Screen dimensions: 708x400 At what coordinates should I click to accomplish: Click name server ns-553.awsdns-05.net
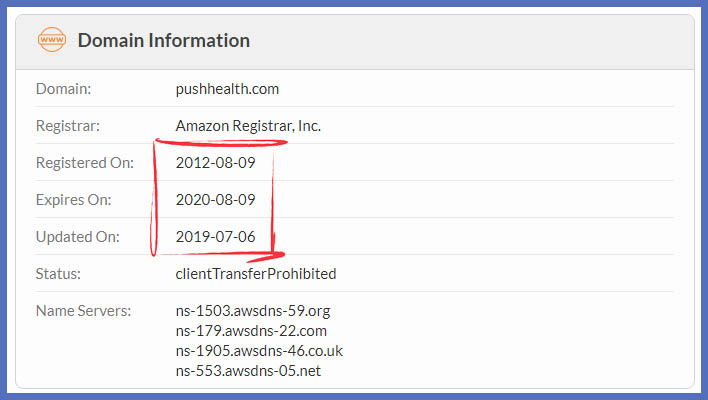(x=248, y=371)
